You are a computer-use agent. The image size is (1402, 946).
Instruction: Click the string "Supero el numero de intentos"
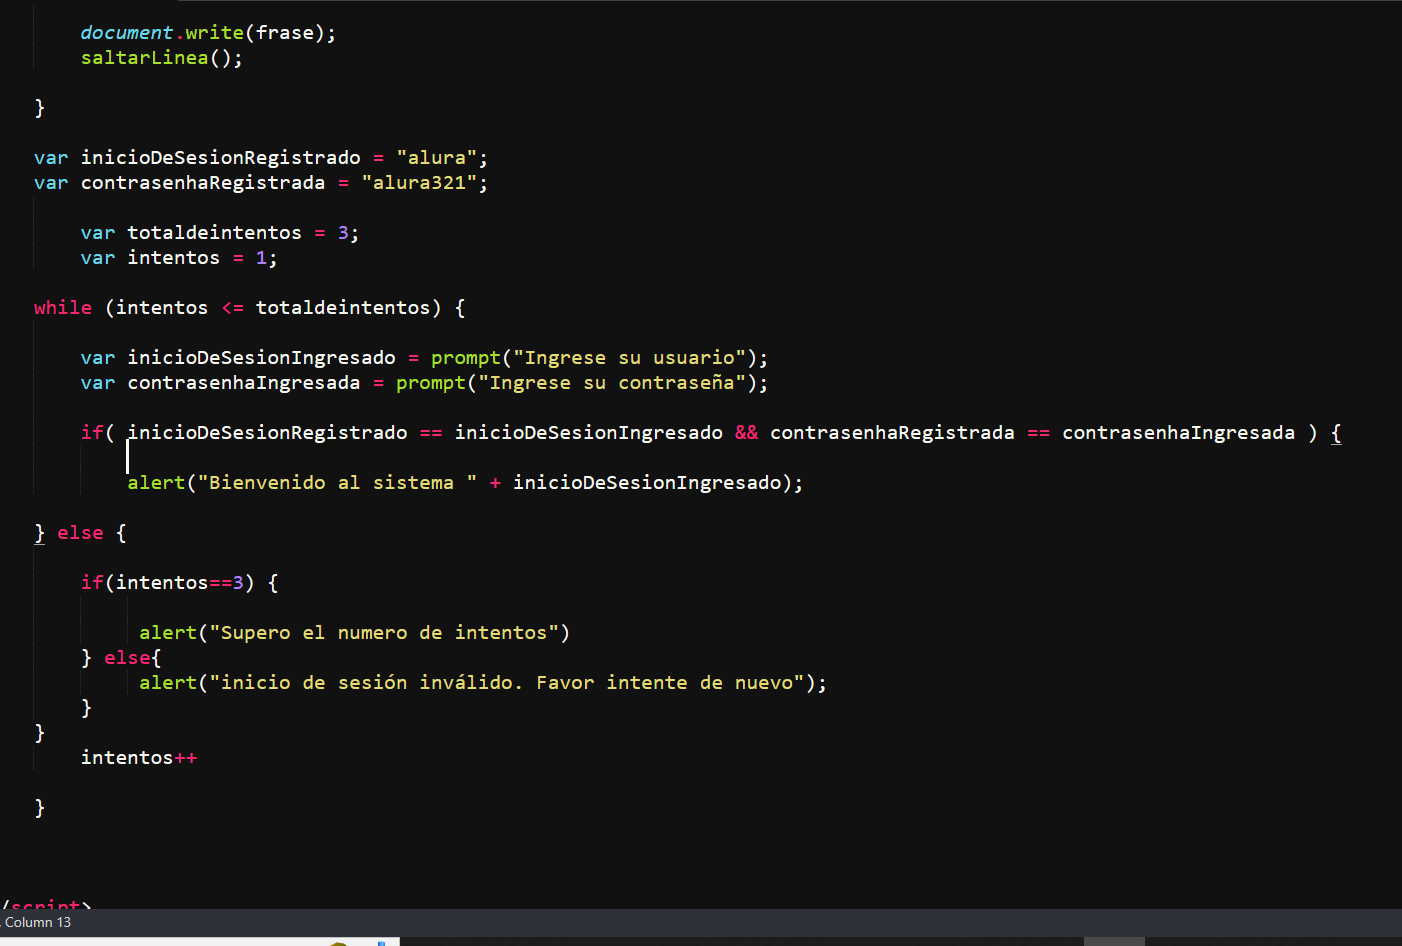point(384,633)
